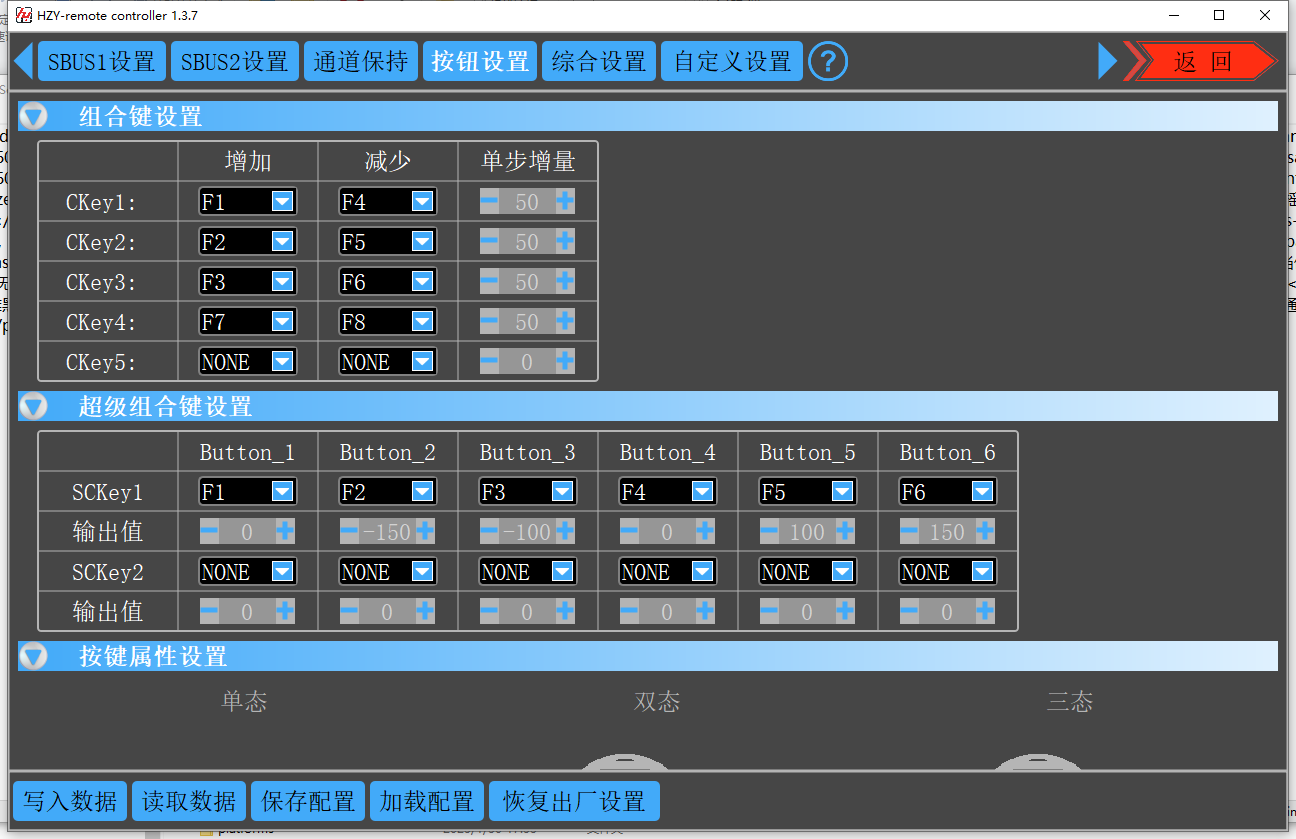
Task: Increase the CKey1 单步增量 with plus icon
Action: click(x=565, y=201)
